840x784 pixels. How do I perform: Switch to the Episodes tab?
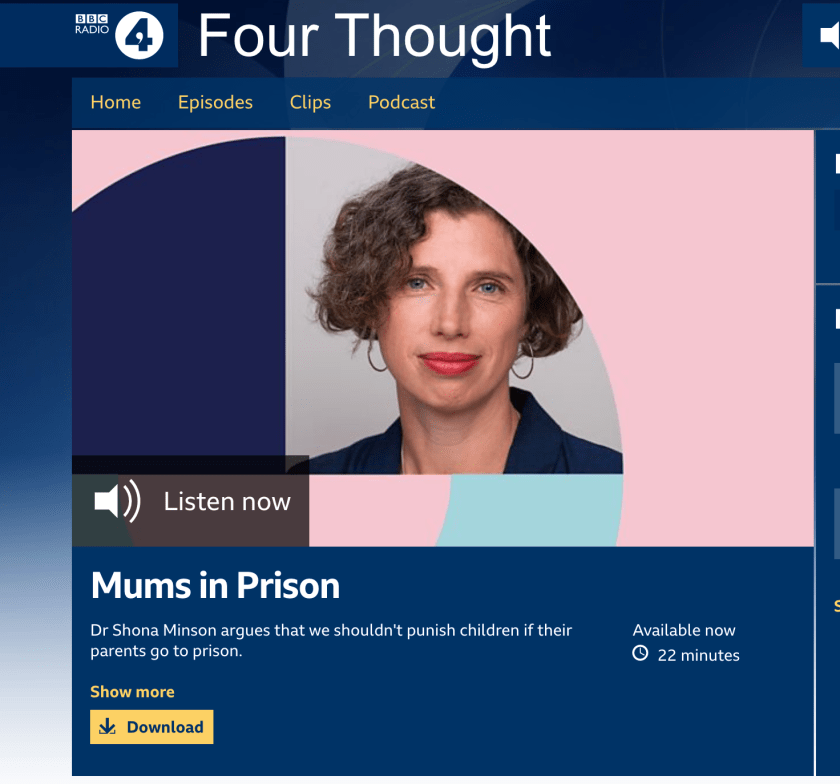tap(215, 102)
